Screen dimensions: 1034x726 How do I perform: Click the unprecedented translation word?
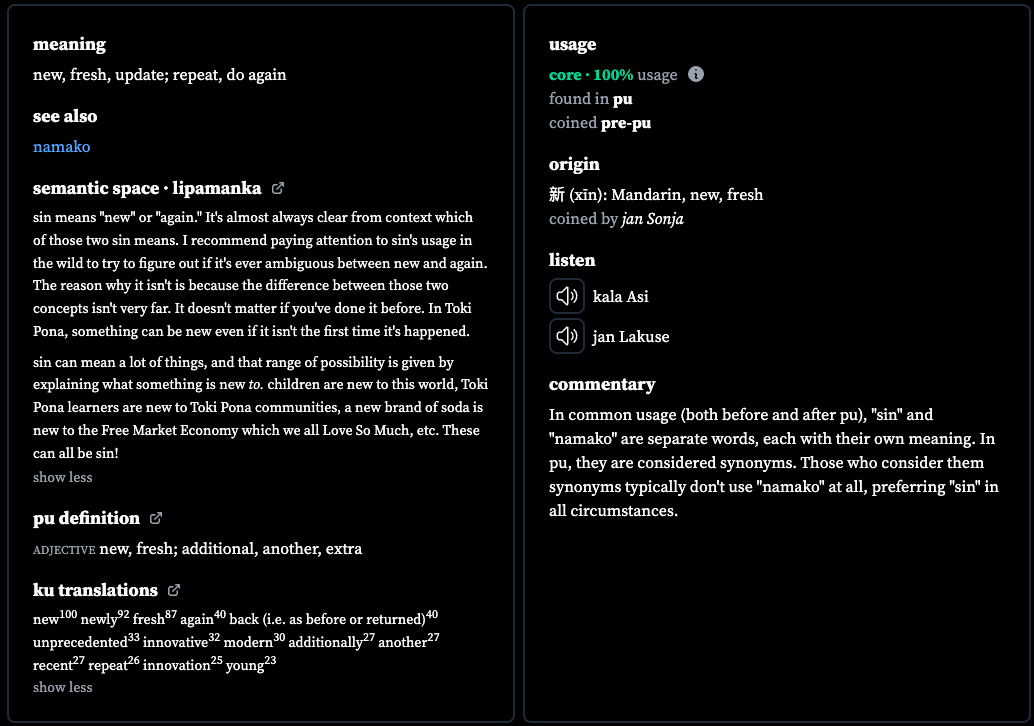coord(80,642)
